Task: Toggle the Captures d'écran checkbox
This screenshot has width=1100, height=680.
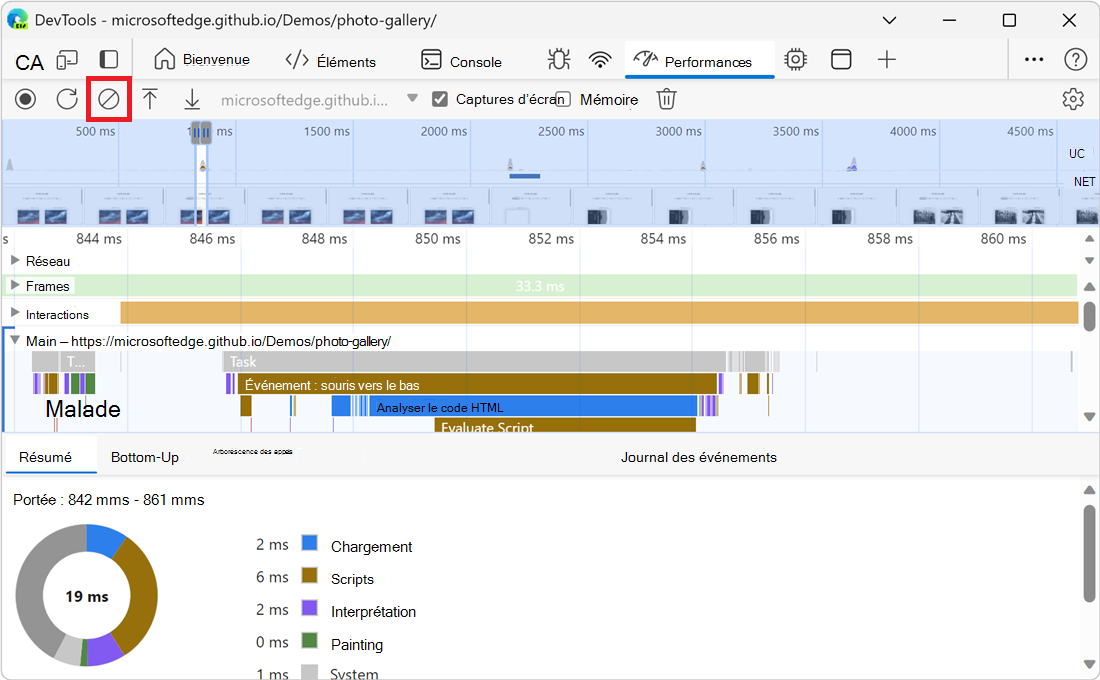Action: pos(440,99)
